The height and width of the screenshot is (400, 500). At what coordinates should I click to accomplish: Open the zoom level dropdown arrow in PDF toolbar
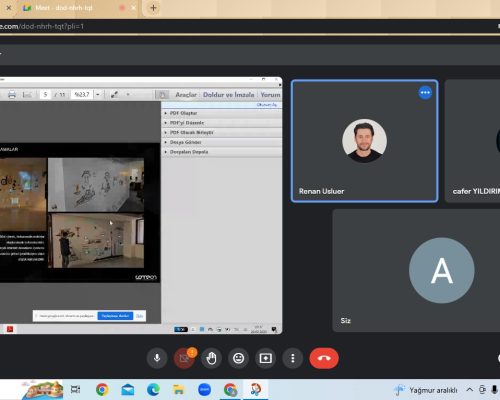(x=98, y=95)
